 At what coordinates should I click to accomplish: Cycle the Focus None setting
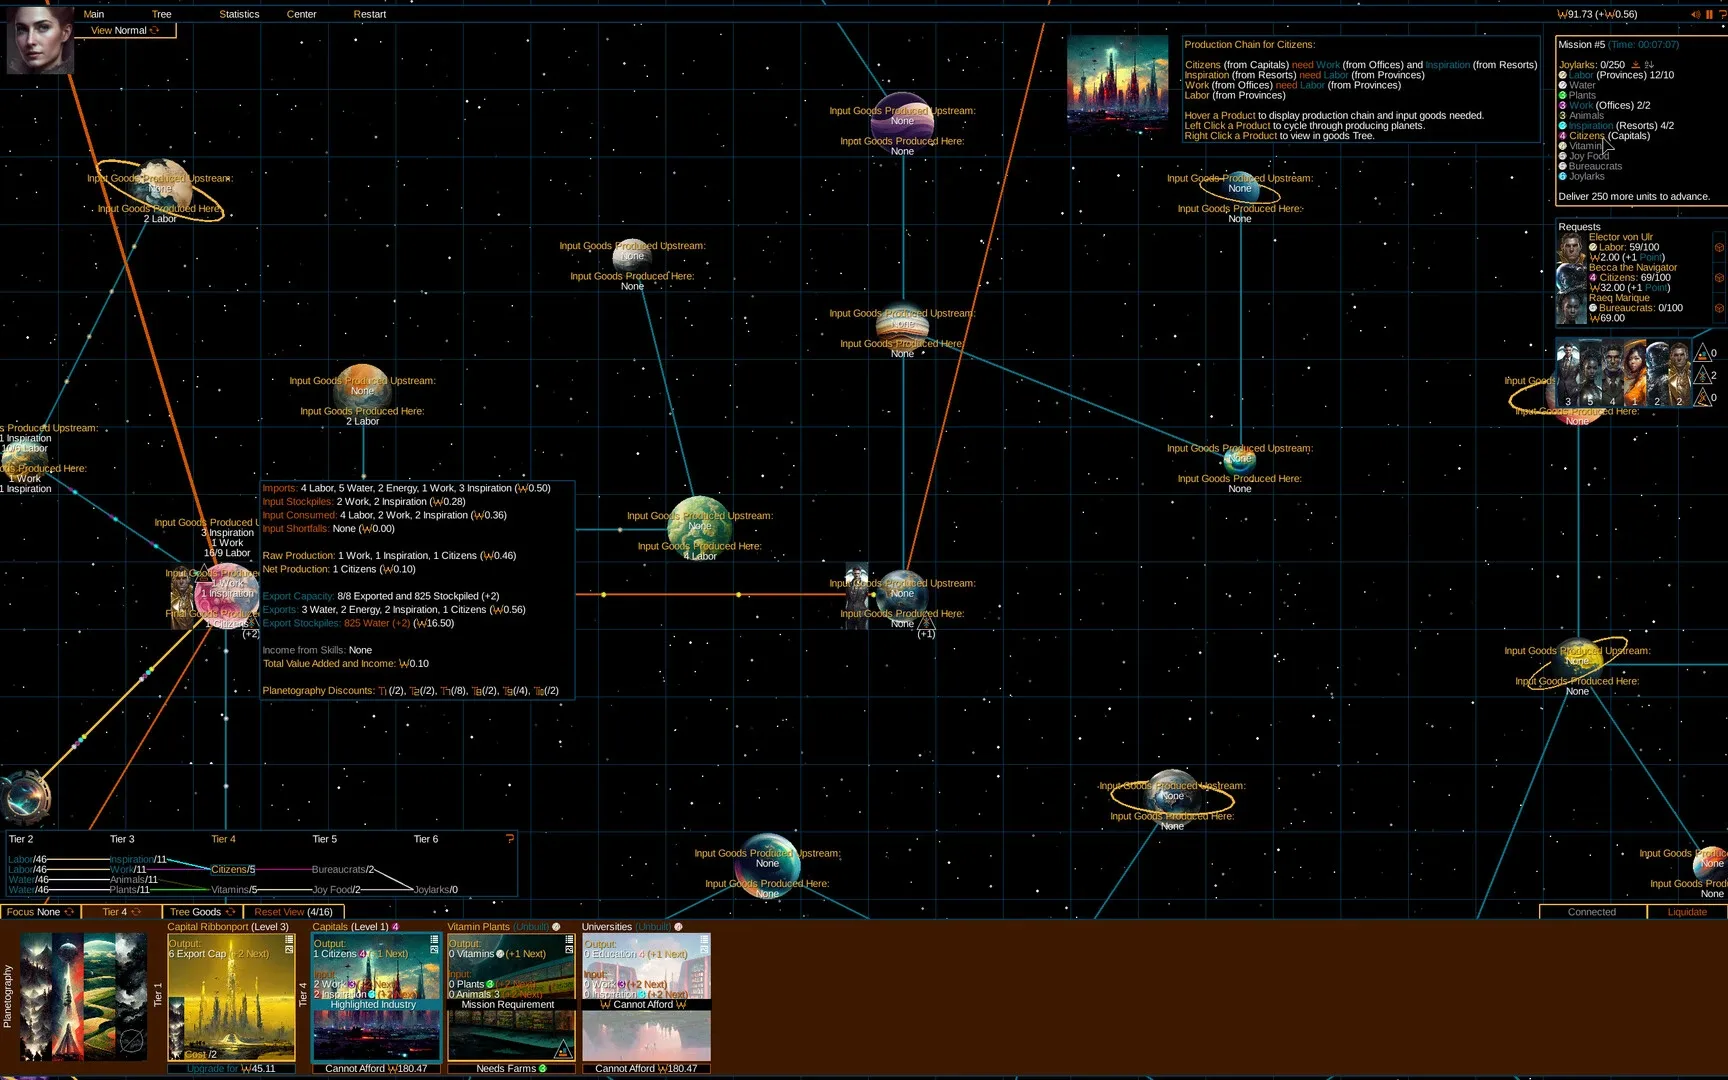(x=40, y=912)
